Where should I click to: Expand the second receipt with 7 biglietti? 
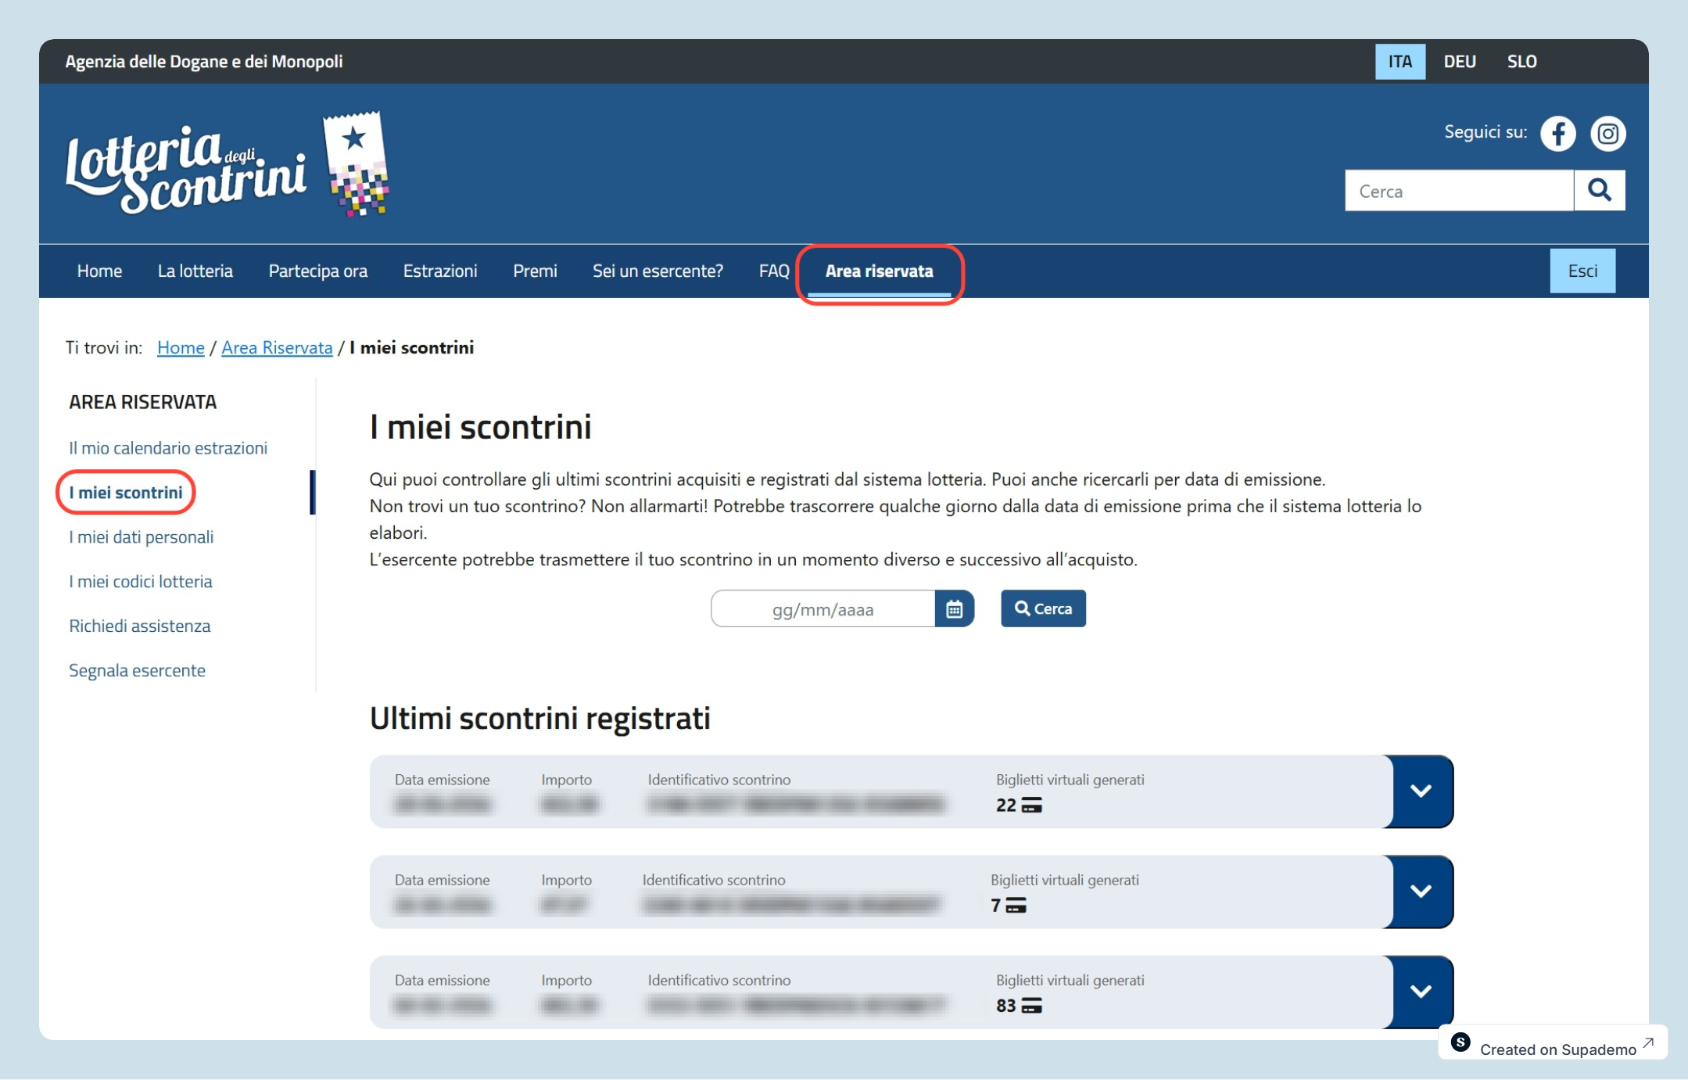click(x=1419, y=892)
